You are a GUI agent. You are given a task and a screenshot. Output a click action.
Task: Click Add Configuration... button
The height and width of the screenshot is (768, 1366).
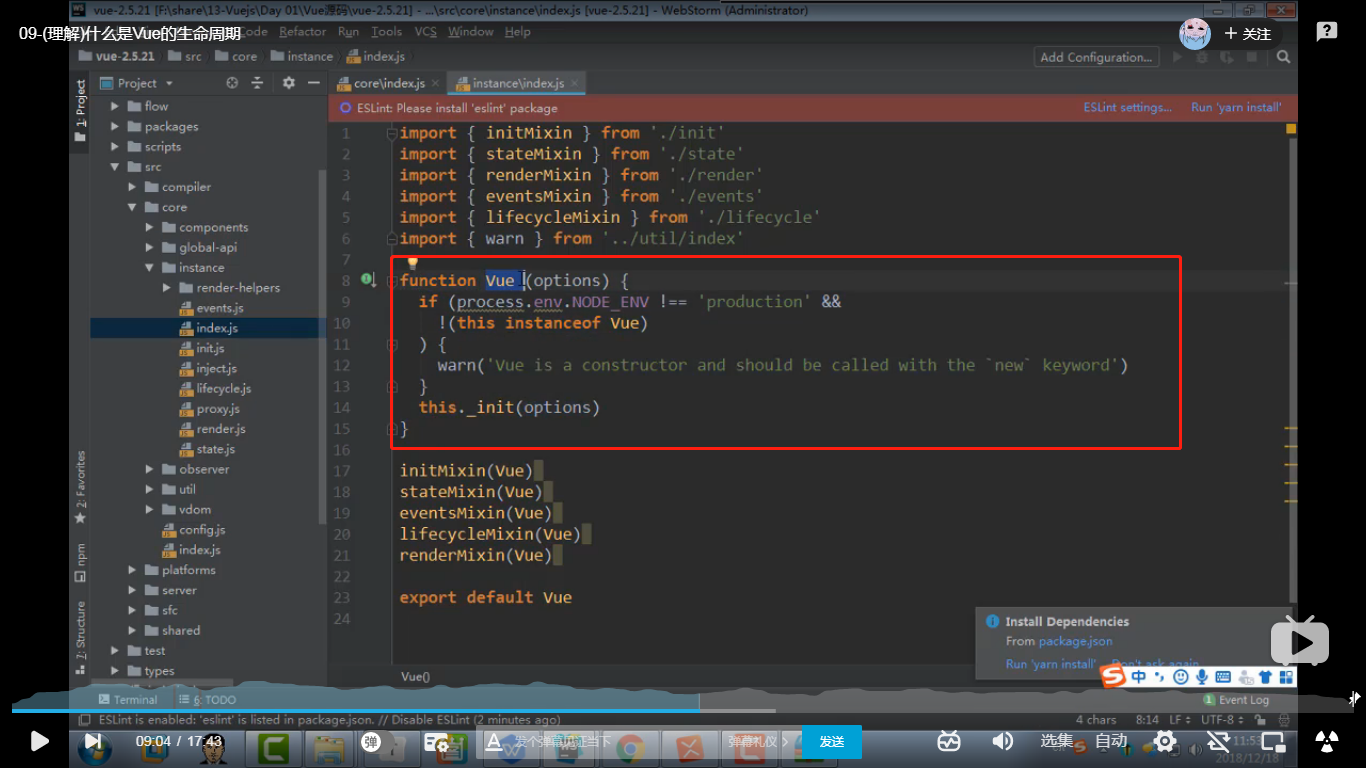tap(1096, 57)
